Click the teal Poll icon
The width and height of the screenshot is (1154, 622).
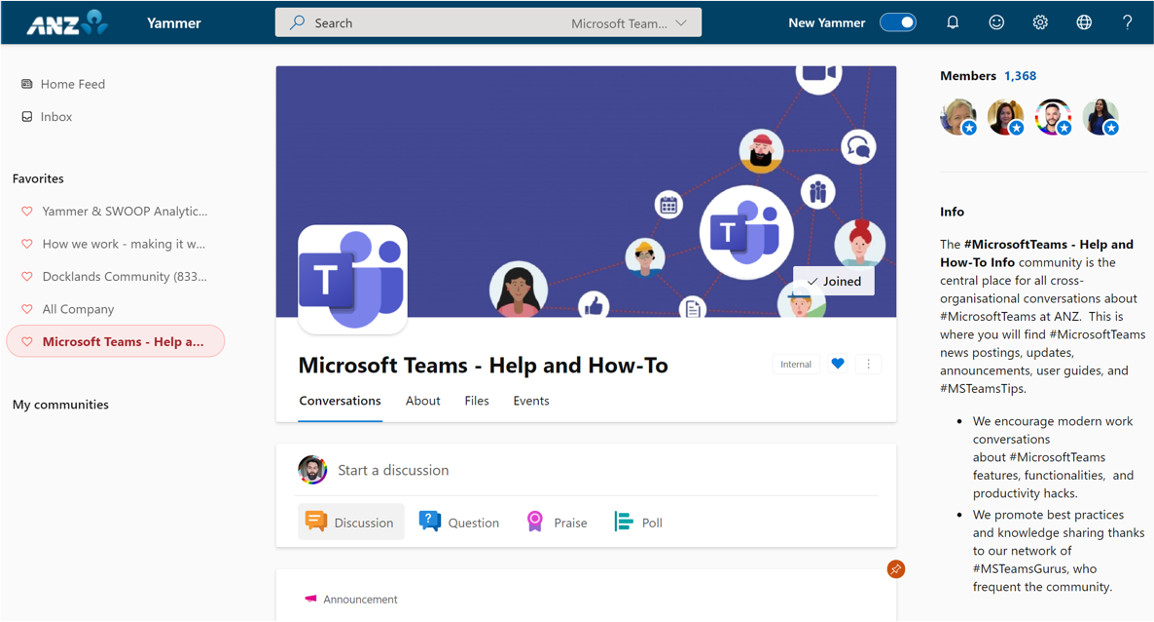[623, 522]
